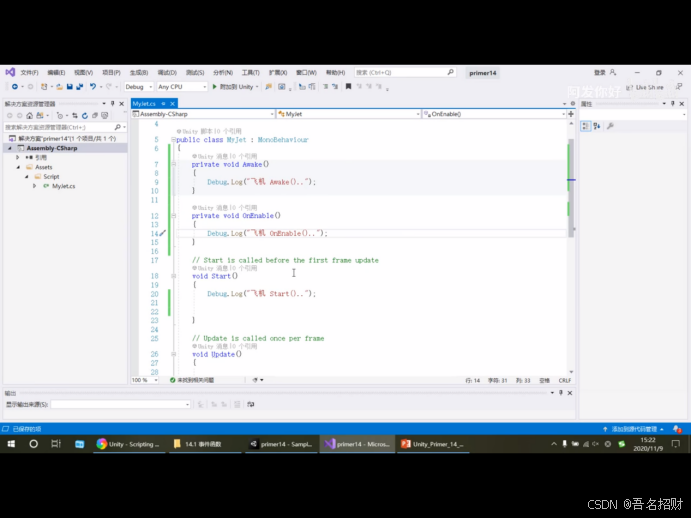The width and height of the screenshot is (692, 519).
Task: Collapse the Script folder node
Action: click(x=26, y=177)
